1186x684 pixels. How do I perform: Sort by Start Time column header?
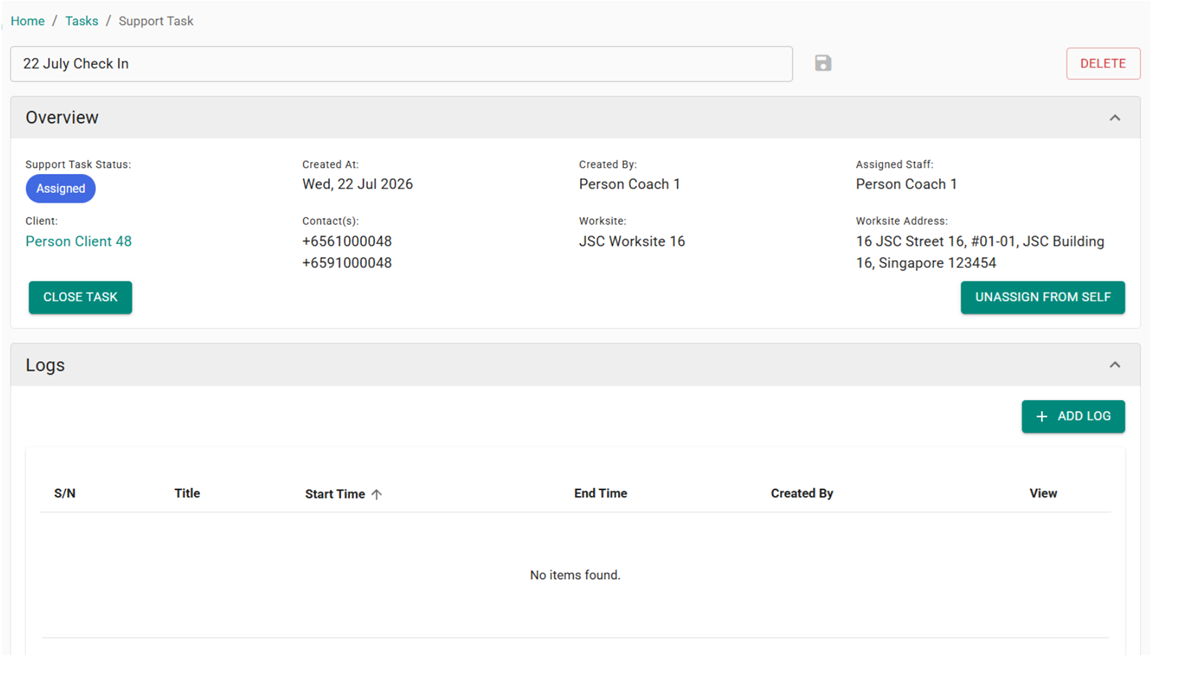(335, 494)
